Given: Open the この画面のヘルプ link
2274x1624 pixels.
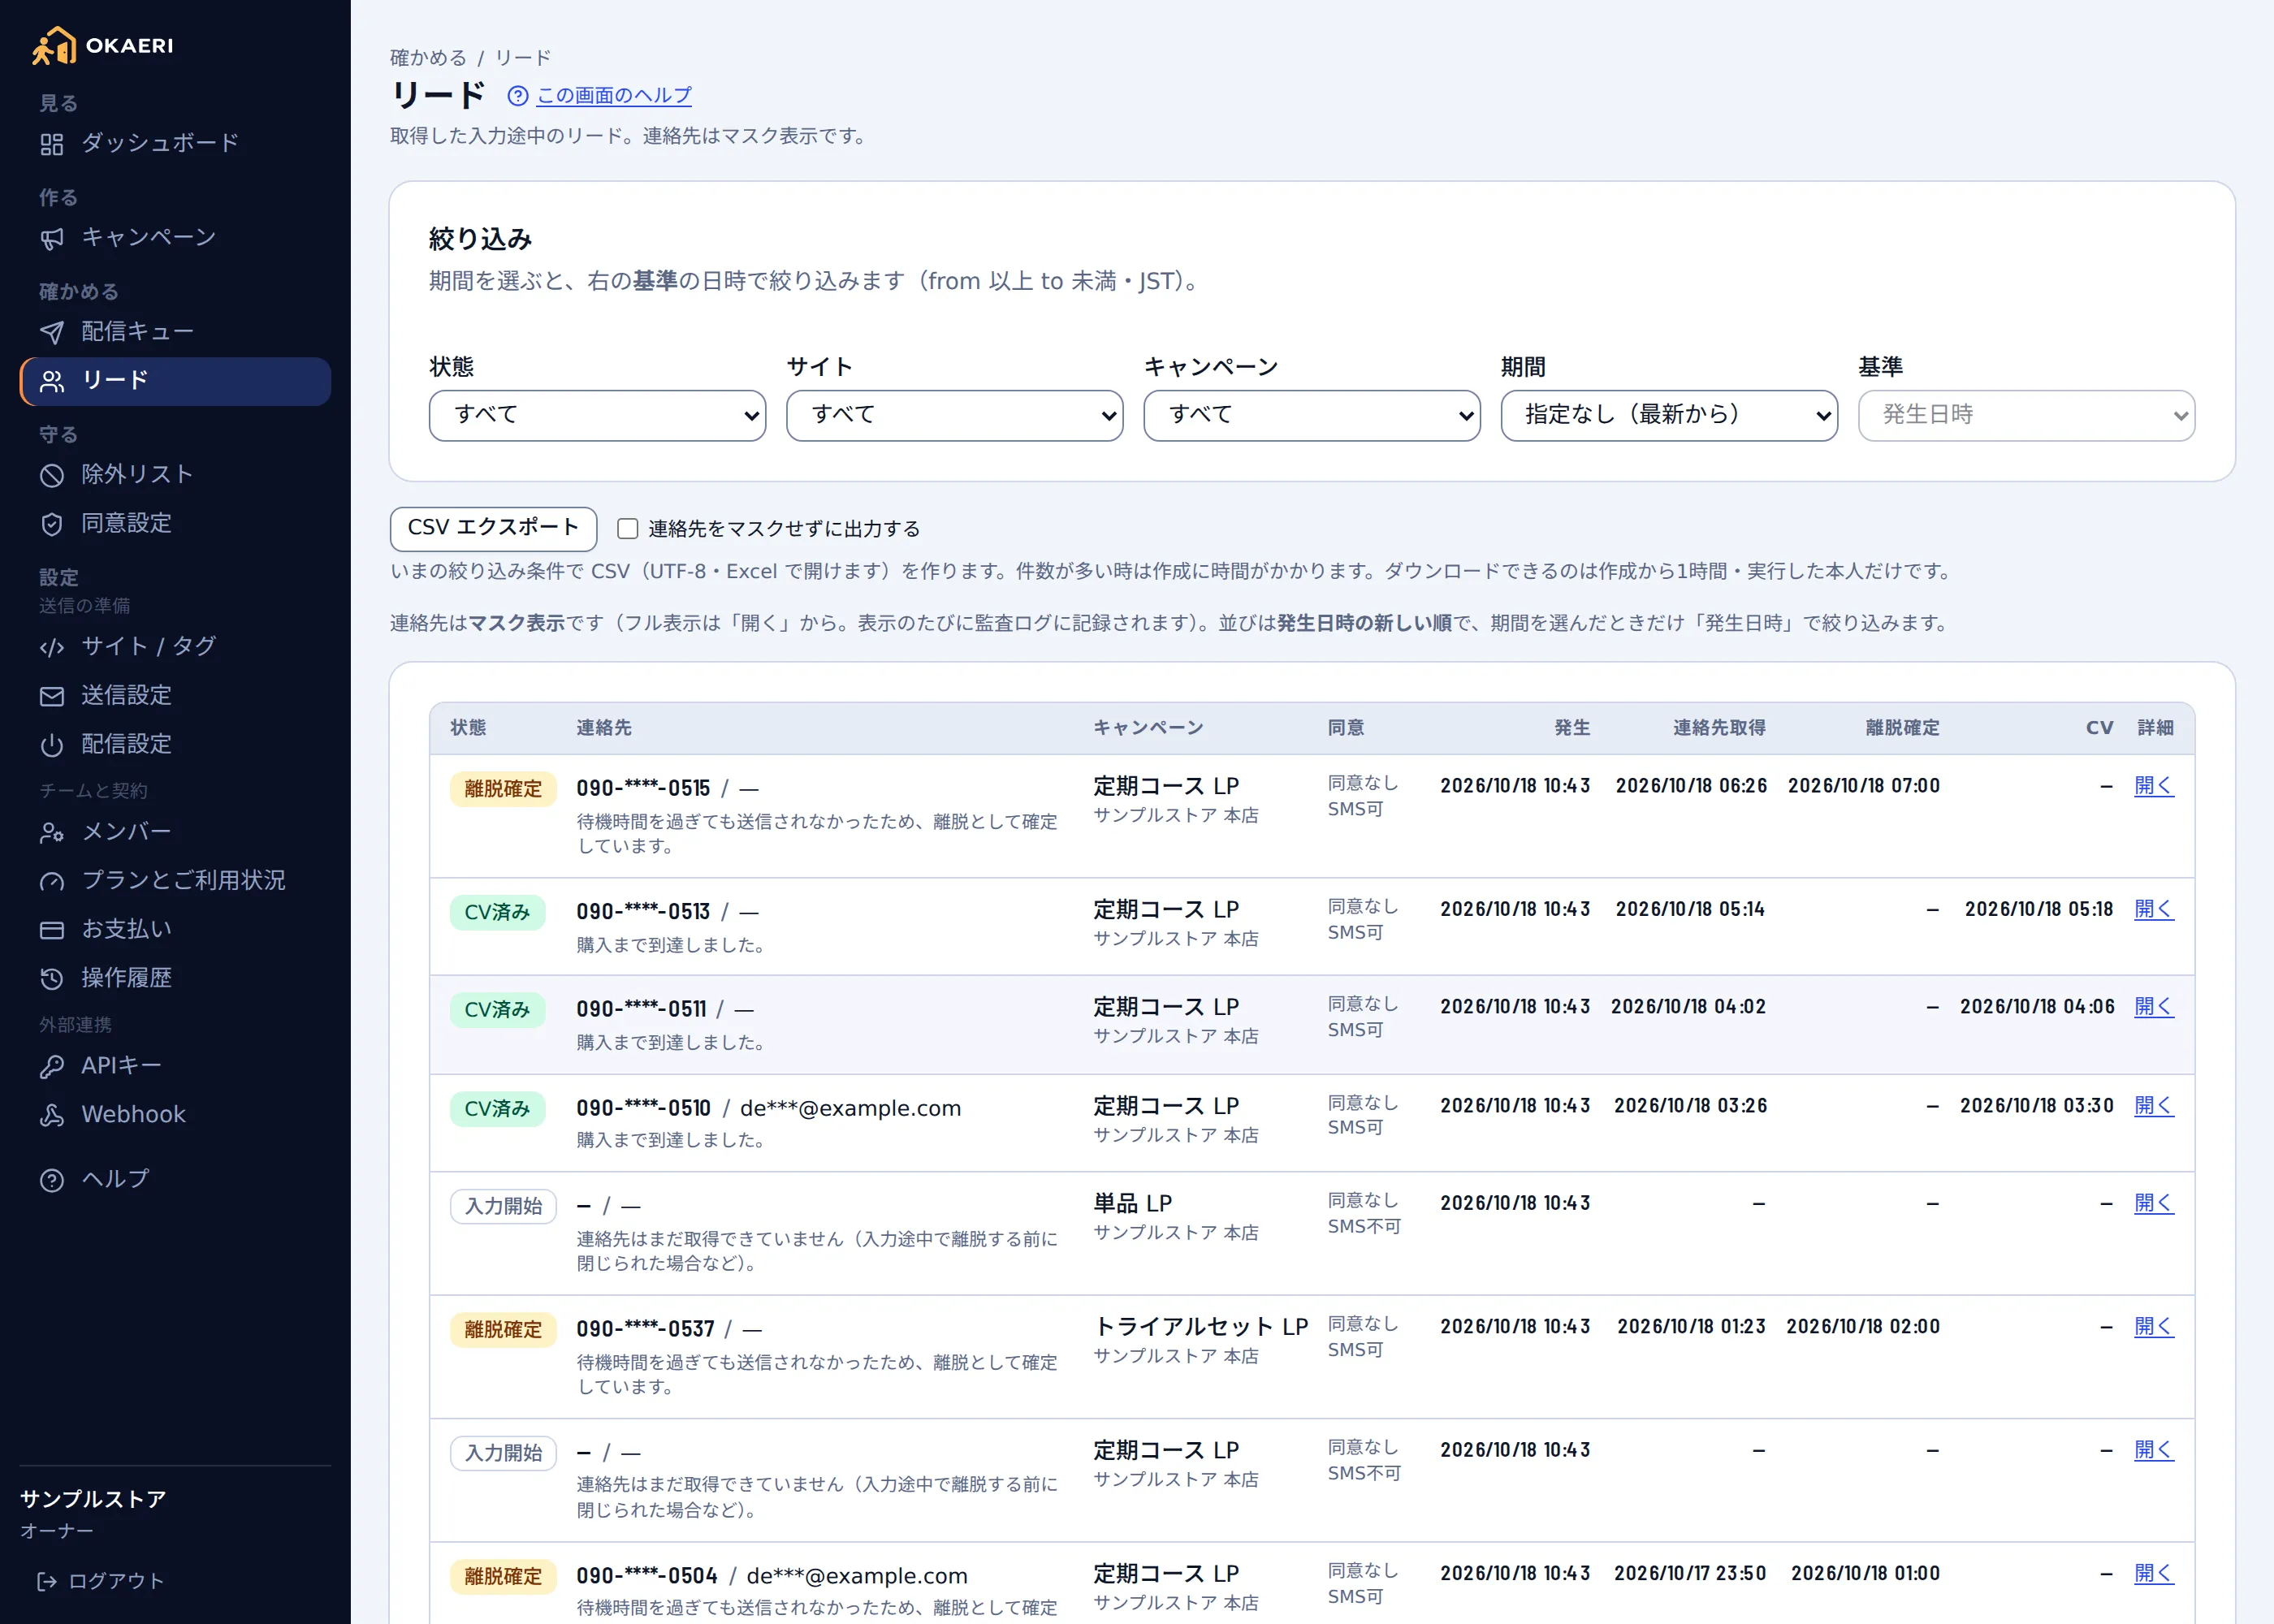Looking at the screenshot, I should coord(614,95).
